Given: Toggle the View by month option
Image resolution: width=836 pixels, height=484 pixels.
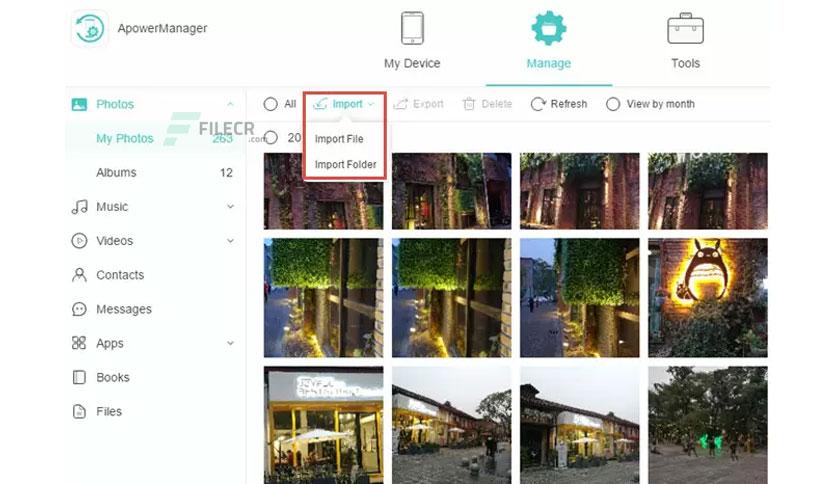Looking at the screenshot, I should coord(613,104).
